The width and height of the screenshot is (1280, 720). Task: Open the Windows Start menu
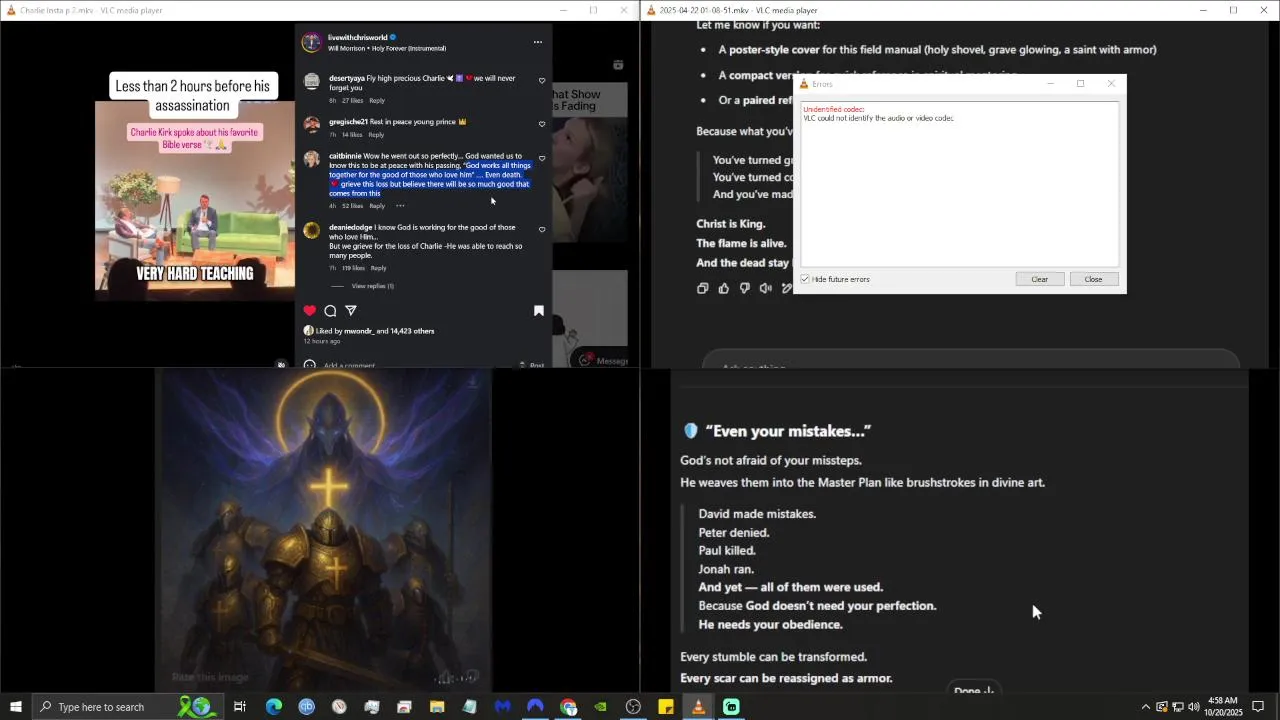pos(15,707)
